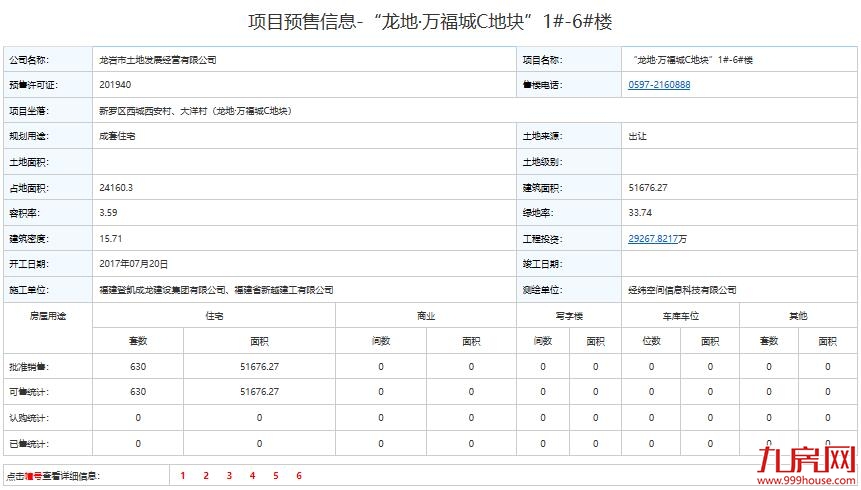Click the 已售统计 row label

click(29, 444)
